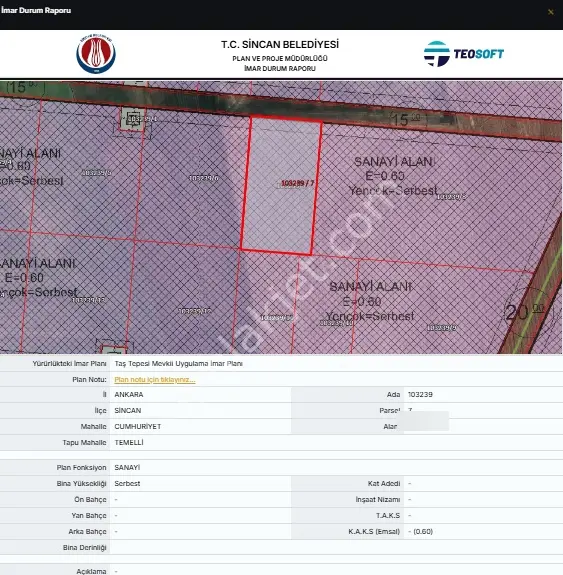This screenshot has height=575, width=563.
Task: Click the 'Plan Fonksiyon' label
Action: 81,468
